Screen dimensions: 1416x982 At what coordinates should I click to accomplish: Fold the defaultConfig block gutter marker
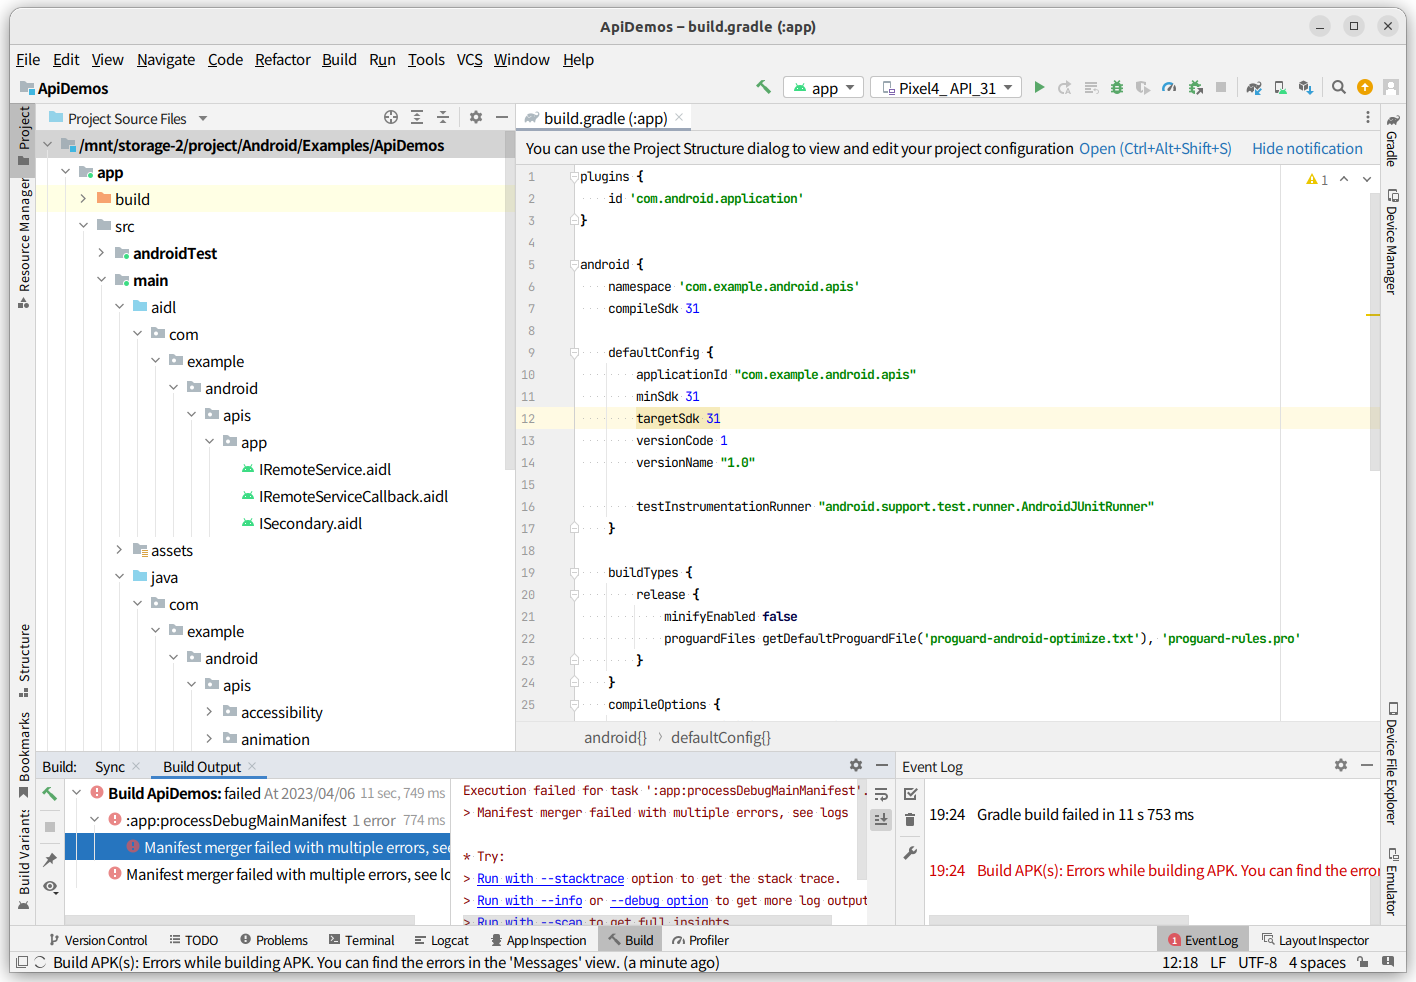coord(574,352)
